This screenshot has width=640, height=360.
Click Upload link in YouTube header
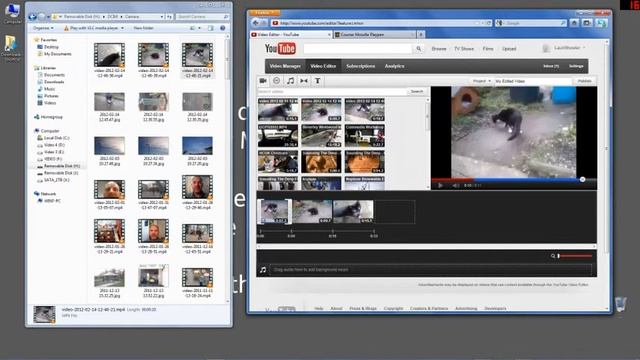509,49
